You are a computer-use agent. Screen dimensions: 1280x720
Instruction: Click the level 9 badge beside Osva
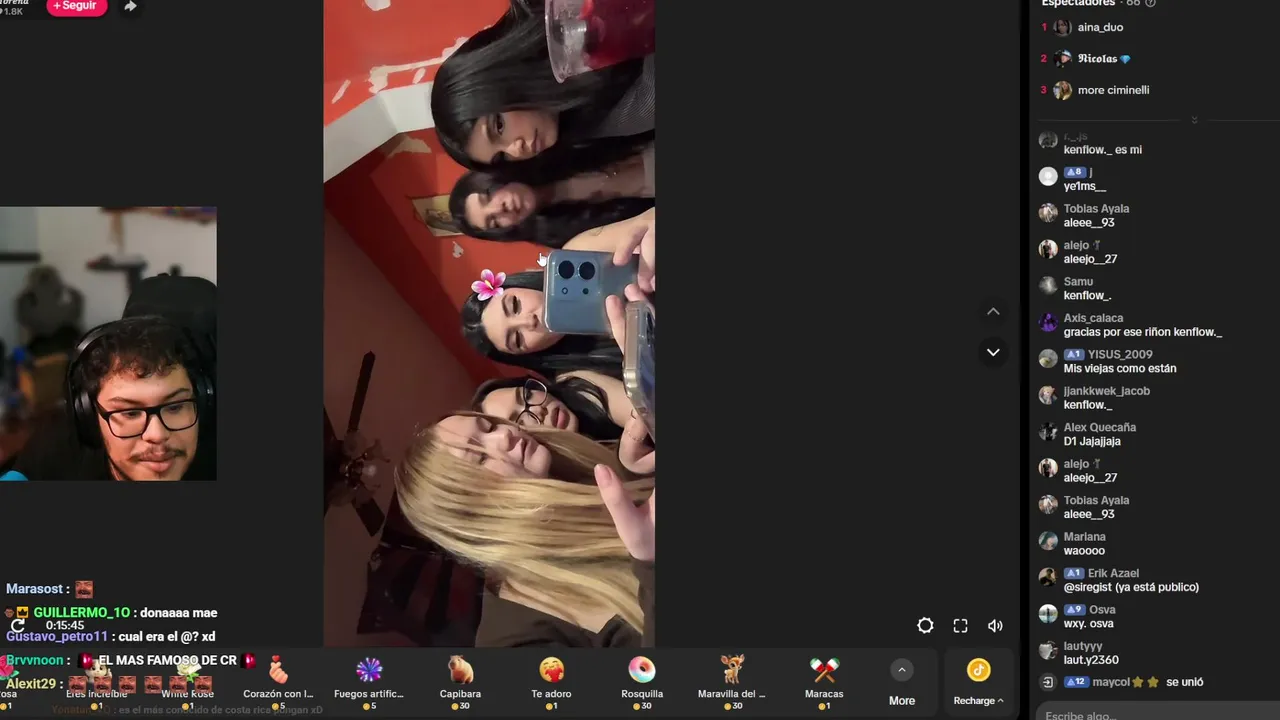pyautogui.click(x=1074, y=610)
